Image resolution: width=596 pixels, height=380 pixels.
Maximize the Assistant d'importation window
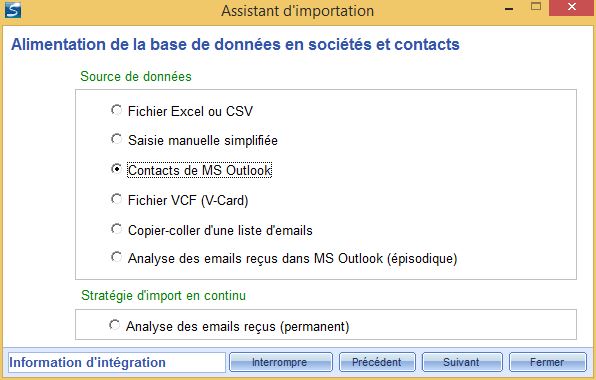536,7
